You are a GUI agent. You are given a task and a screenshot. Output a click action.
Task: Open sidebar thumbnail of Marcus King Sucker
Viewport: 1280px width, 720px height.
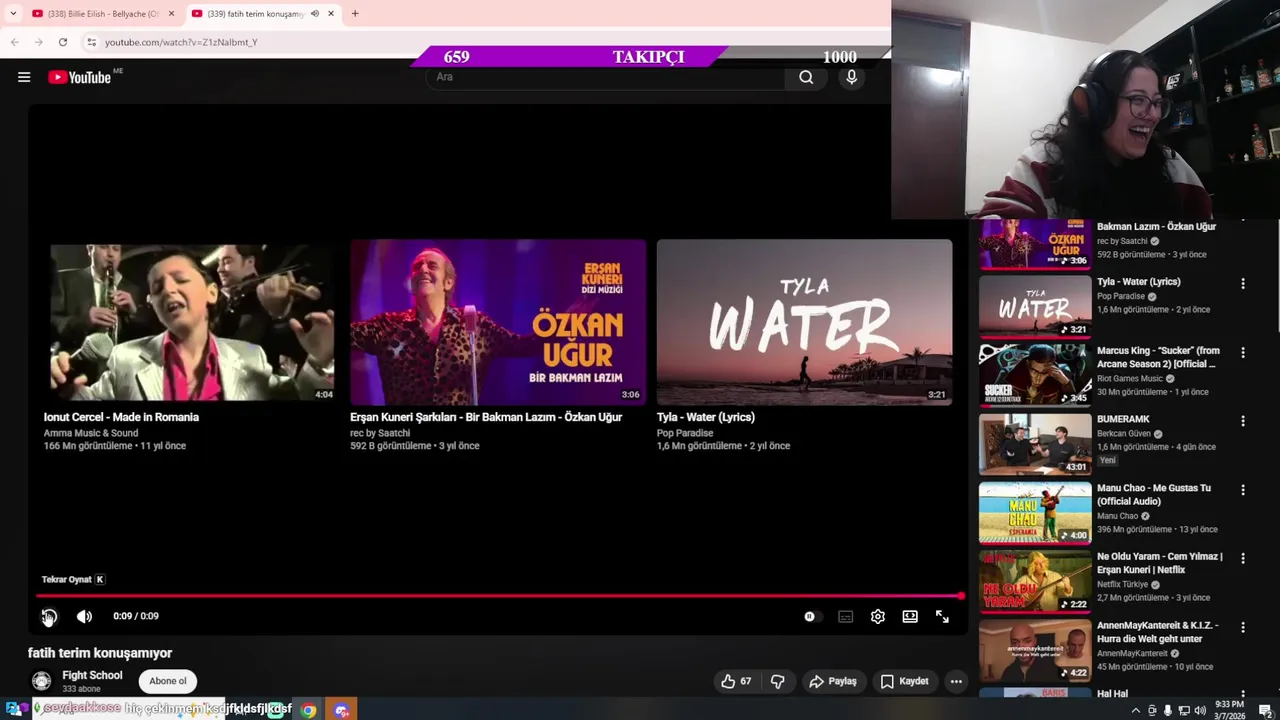[x=1035, y=375]
